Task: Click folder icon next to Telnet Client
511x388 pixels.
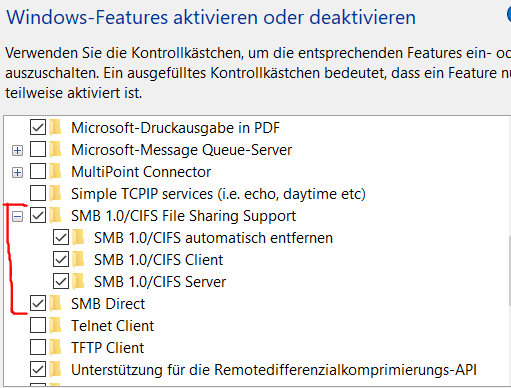Action: click(x=55, y=325)
